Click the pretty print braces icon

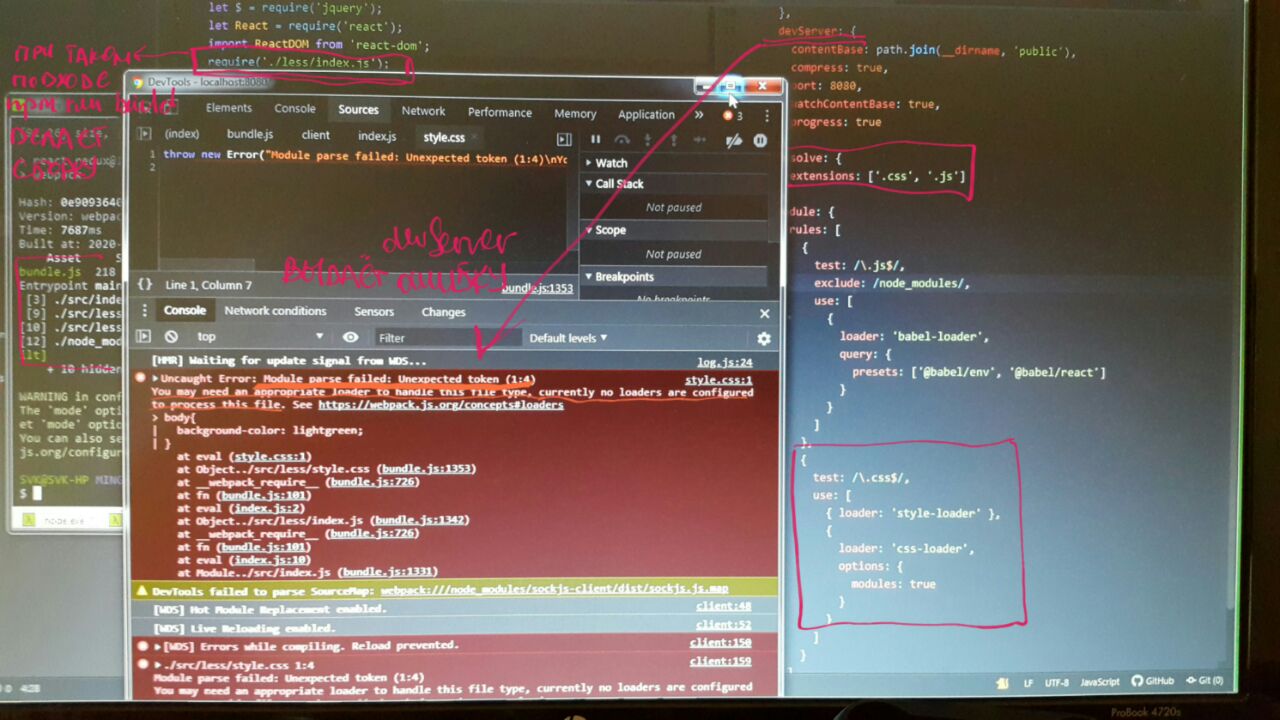[145, 285]
